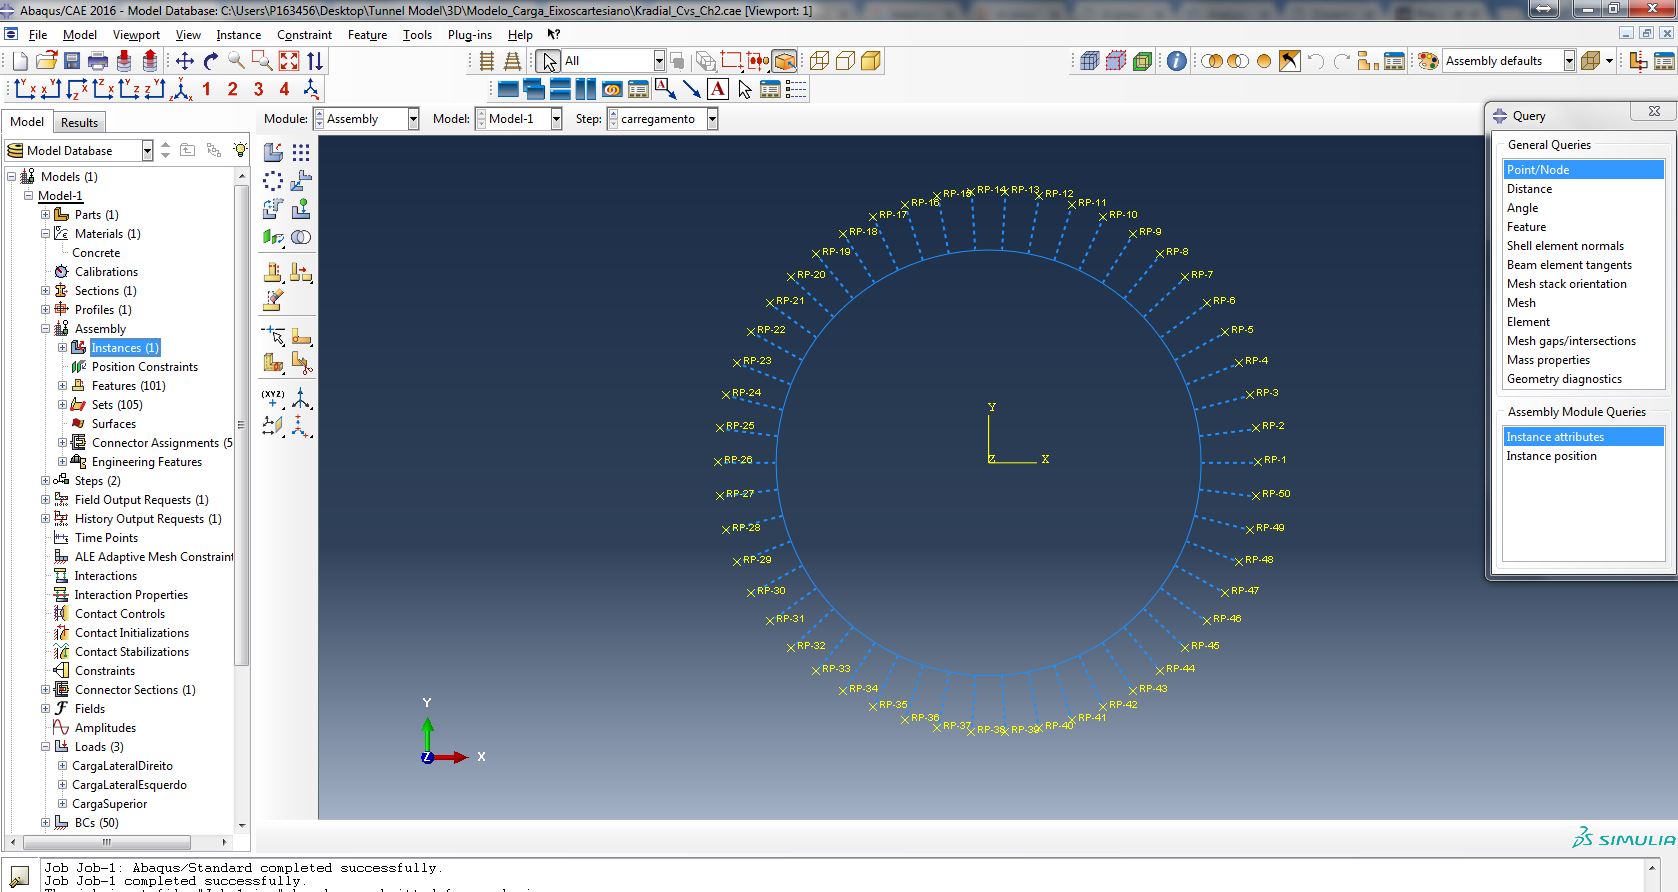Click the Wireframe render style icon
The image size is (1678, 892).
(819, 61)
